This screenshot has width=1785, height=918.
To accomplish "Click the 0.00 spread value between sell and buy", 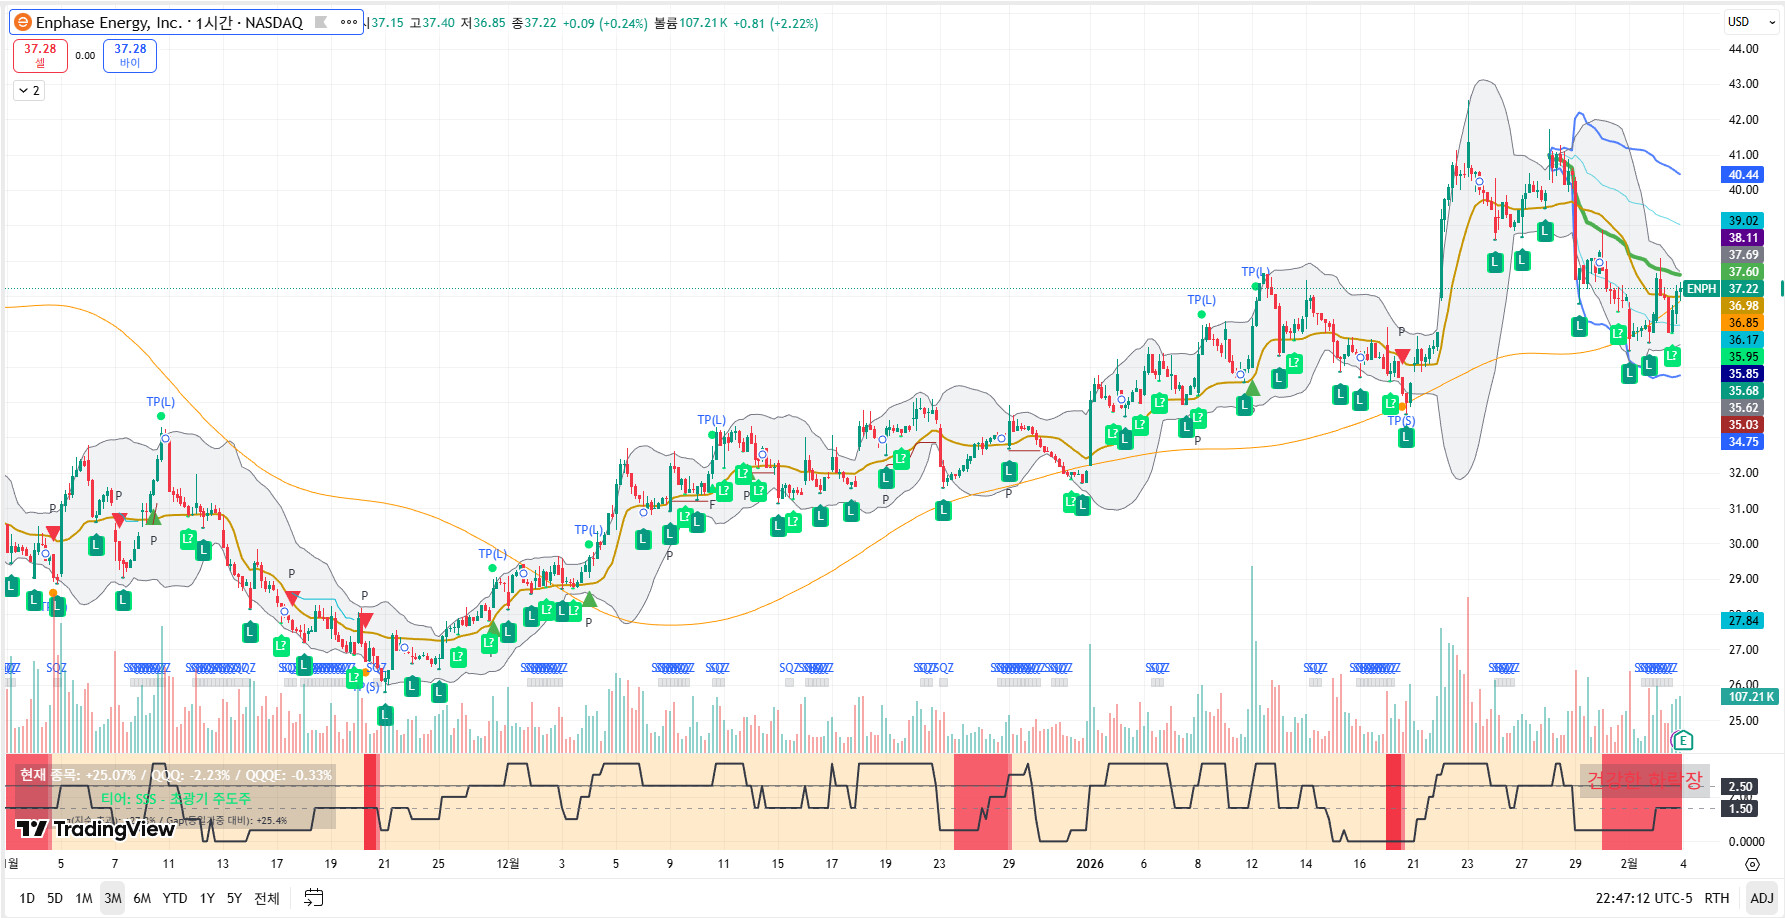I will tap(85, 56).
